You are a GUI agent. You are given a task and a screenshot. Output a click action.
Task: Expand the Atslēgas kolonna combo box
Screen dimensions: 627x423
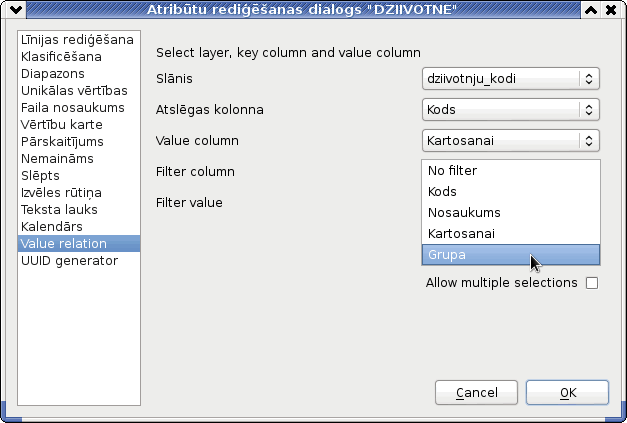pos(511,110)
